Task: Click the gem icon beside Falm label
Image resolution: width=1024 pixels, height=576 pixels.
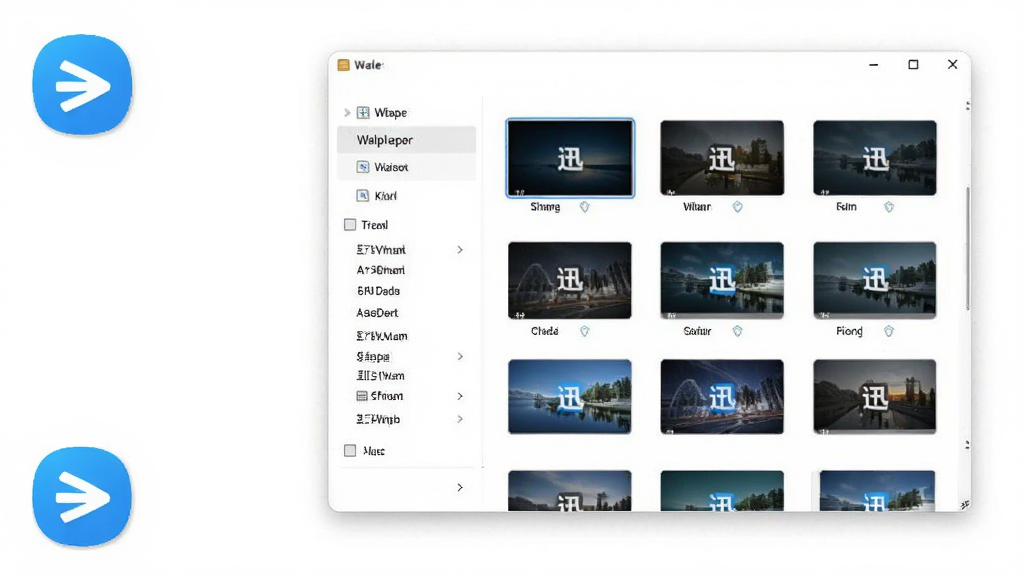Action: 889,207
